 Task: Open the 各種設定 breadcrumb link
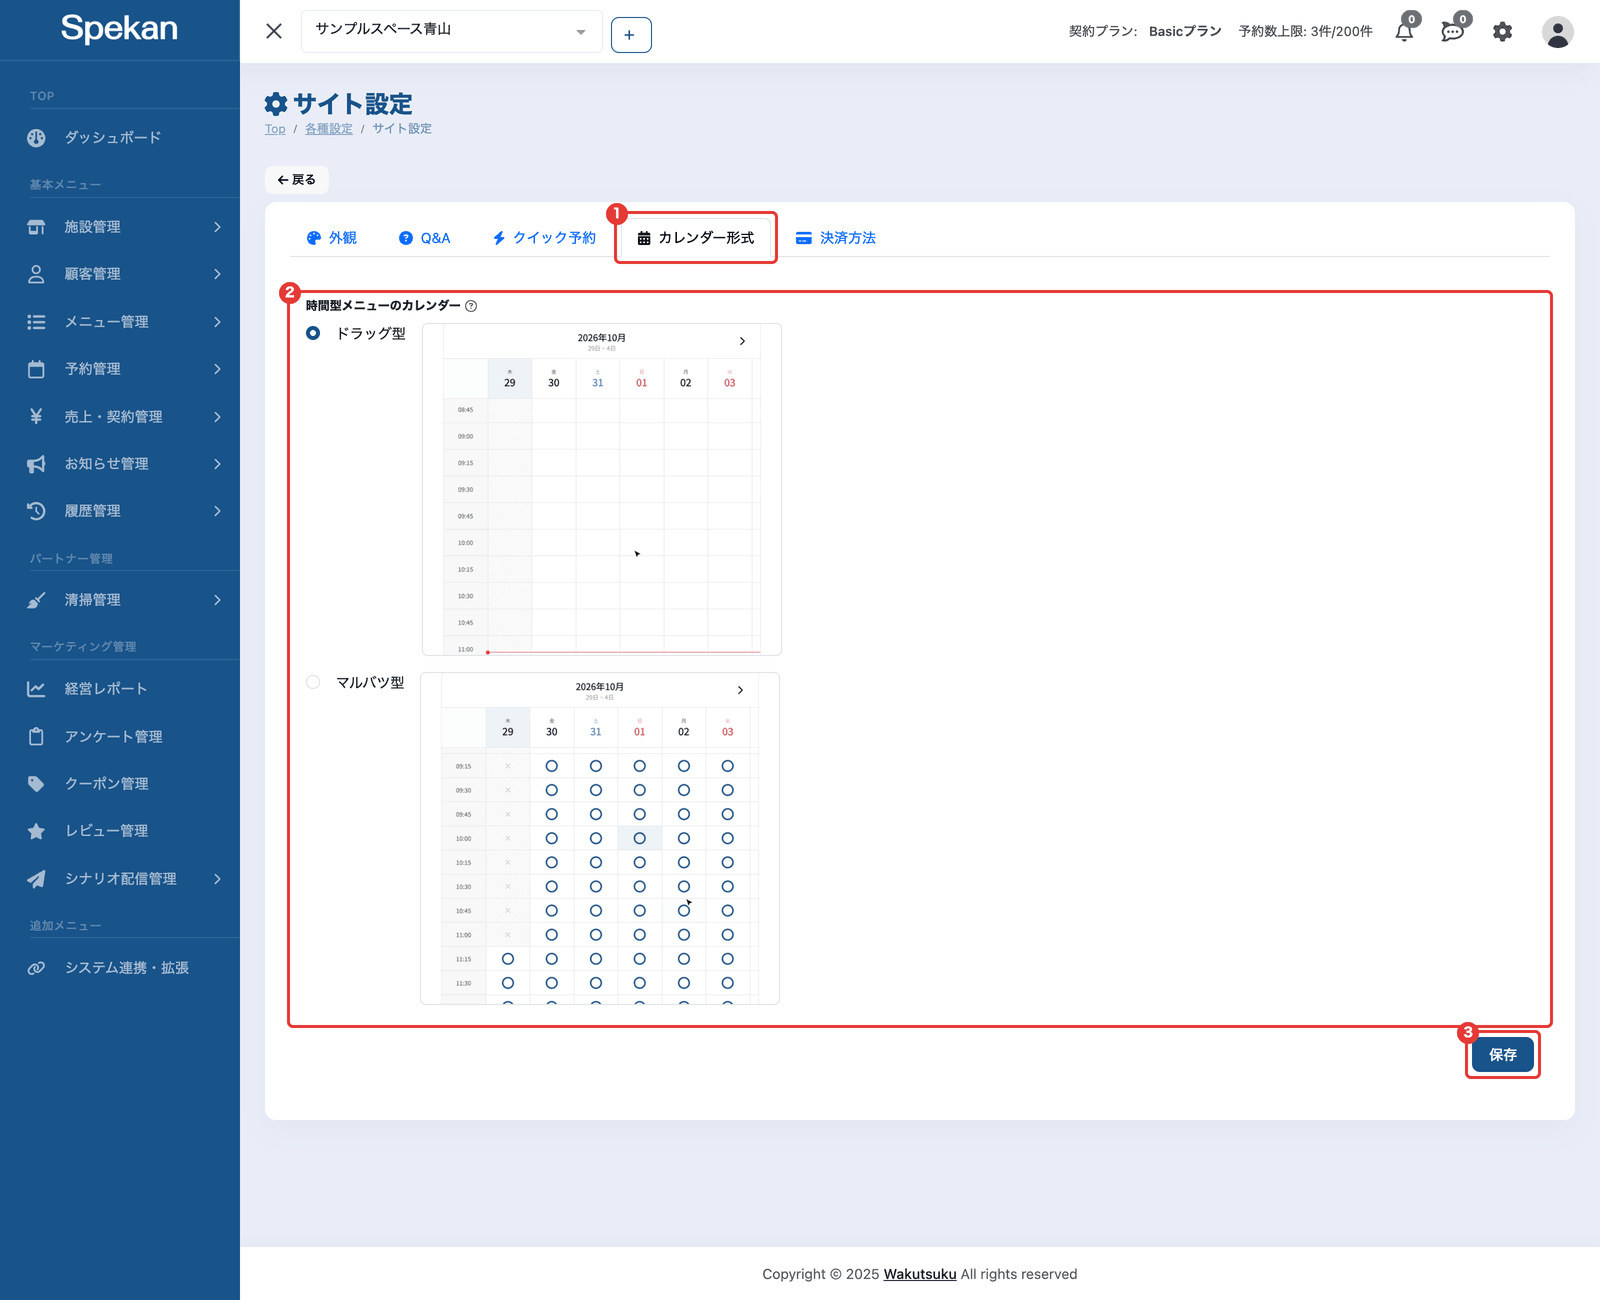tap(329, 129)
